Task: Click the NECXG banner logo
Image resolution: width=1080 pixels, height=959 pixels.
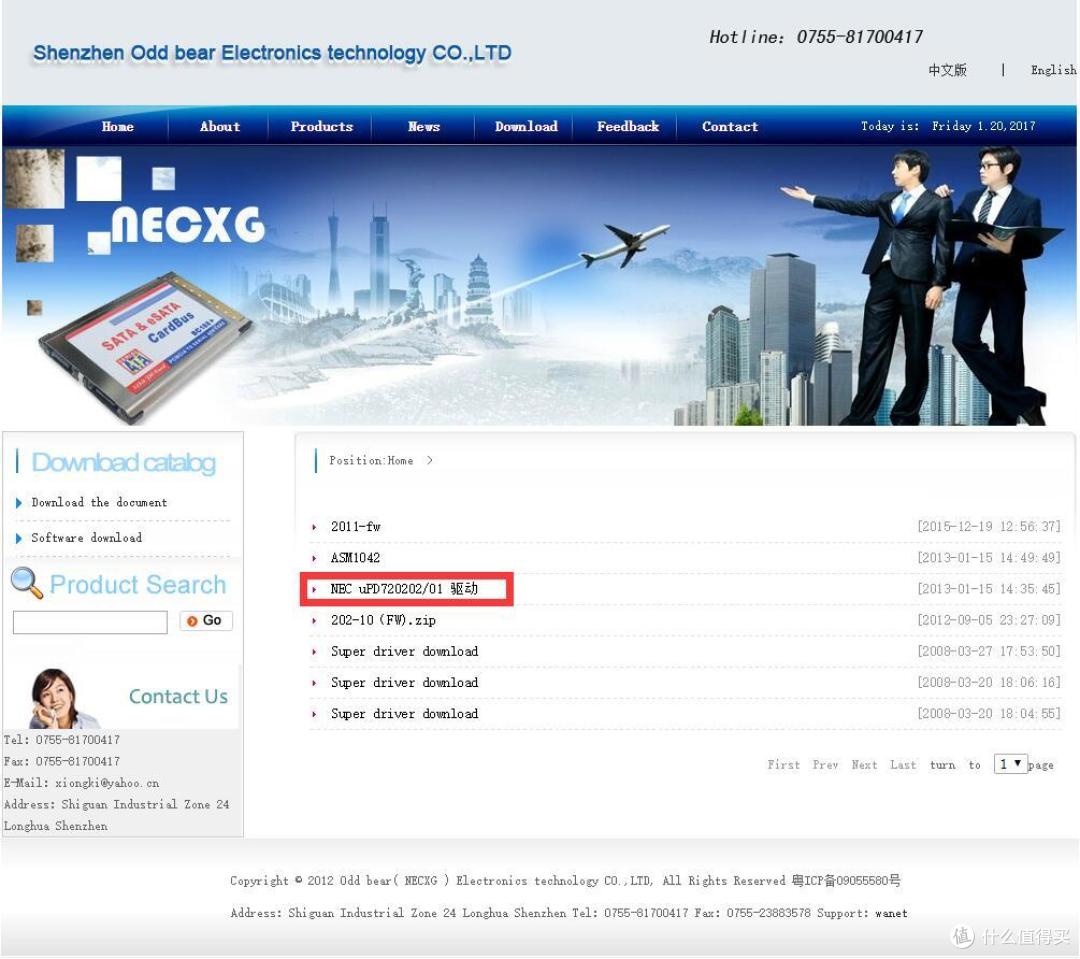Action: point(187,225)
